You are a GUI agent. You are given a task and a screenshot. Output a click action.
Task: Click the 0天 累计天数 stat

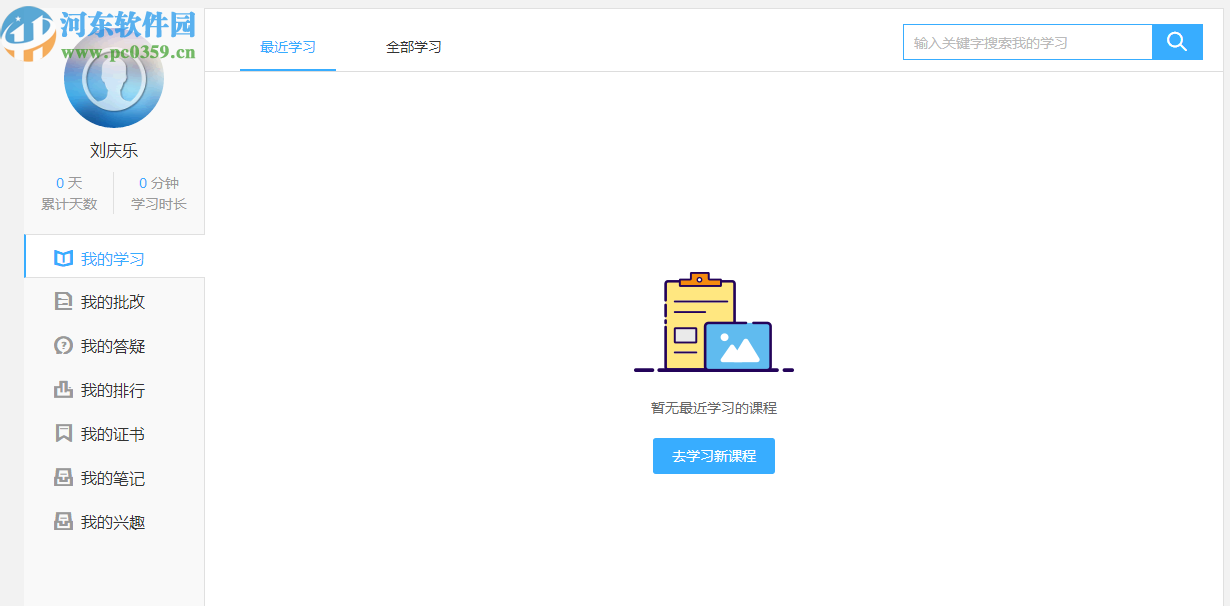tap(68, 193)
